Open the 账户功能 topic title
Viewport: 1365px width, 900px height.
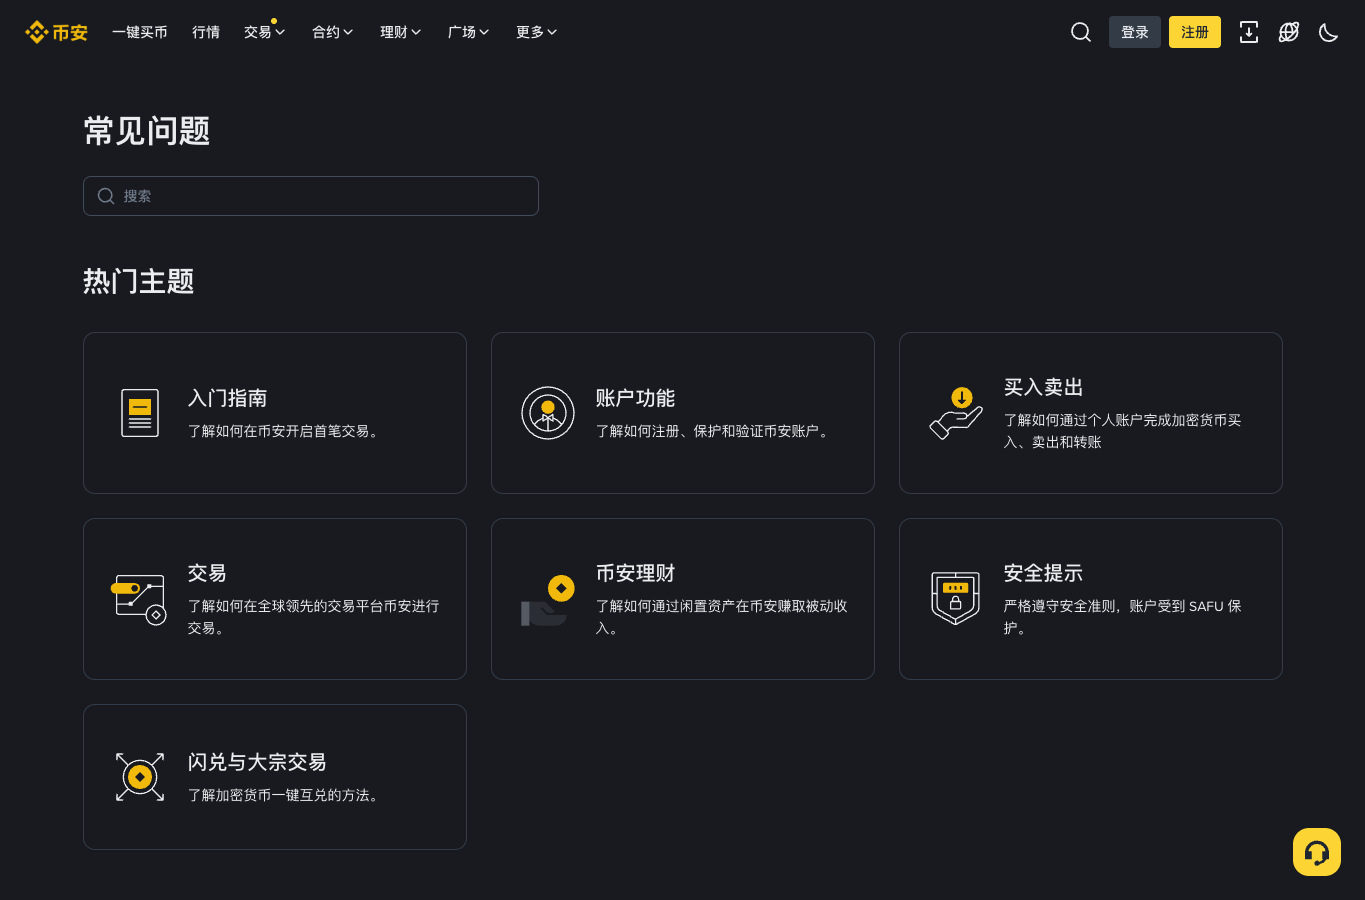[x=636, y=398]
